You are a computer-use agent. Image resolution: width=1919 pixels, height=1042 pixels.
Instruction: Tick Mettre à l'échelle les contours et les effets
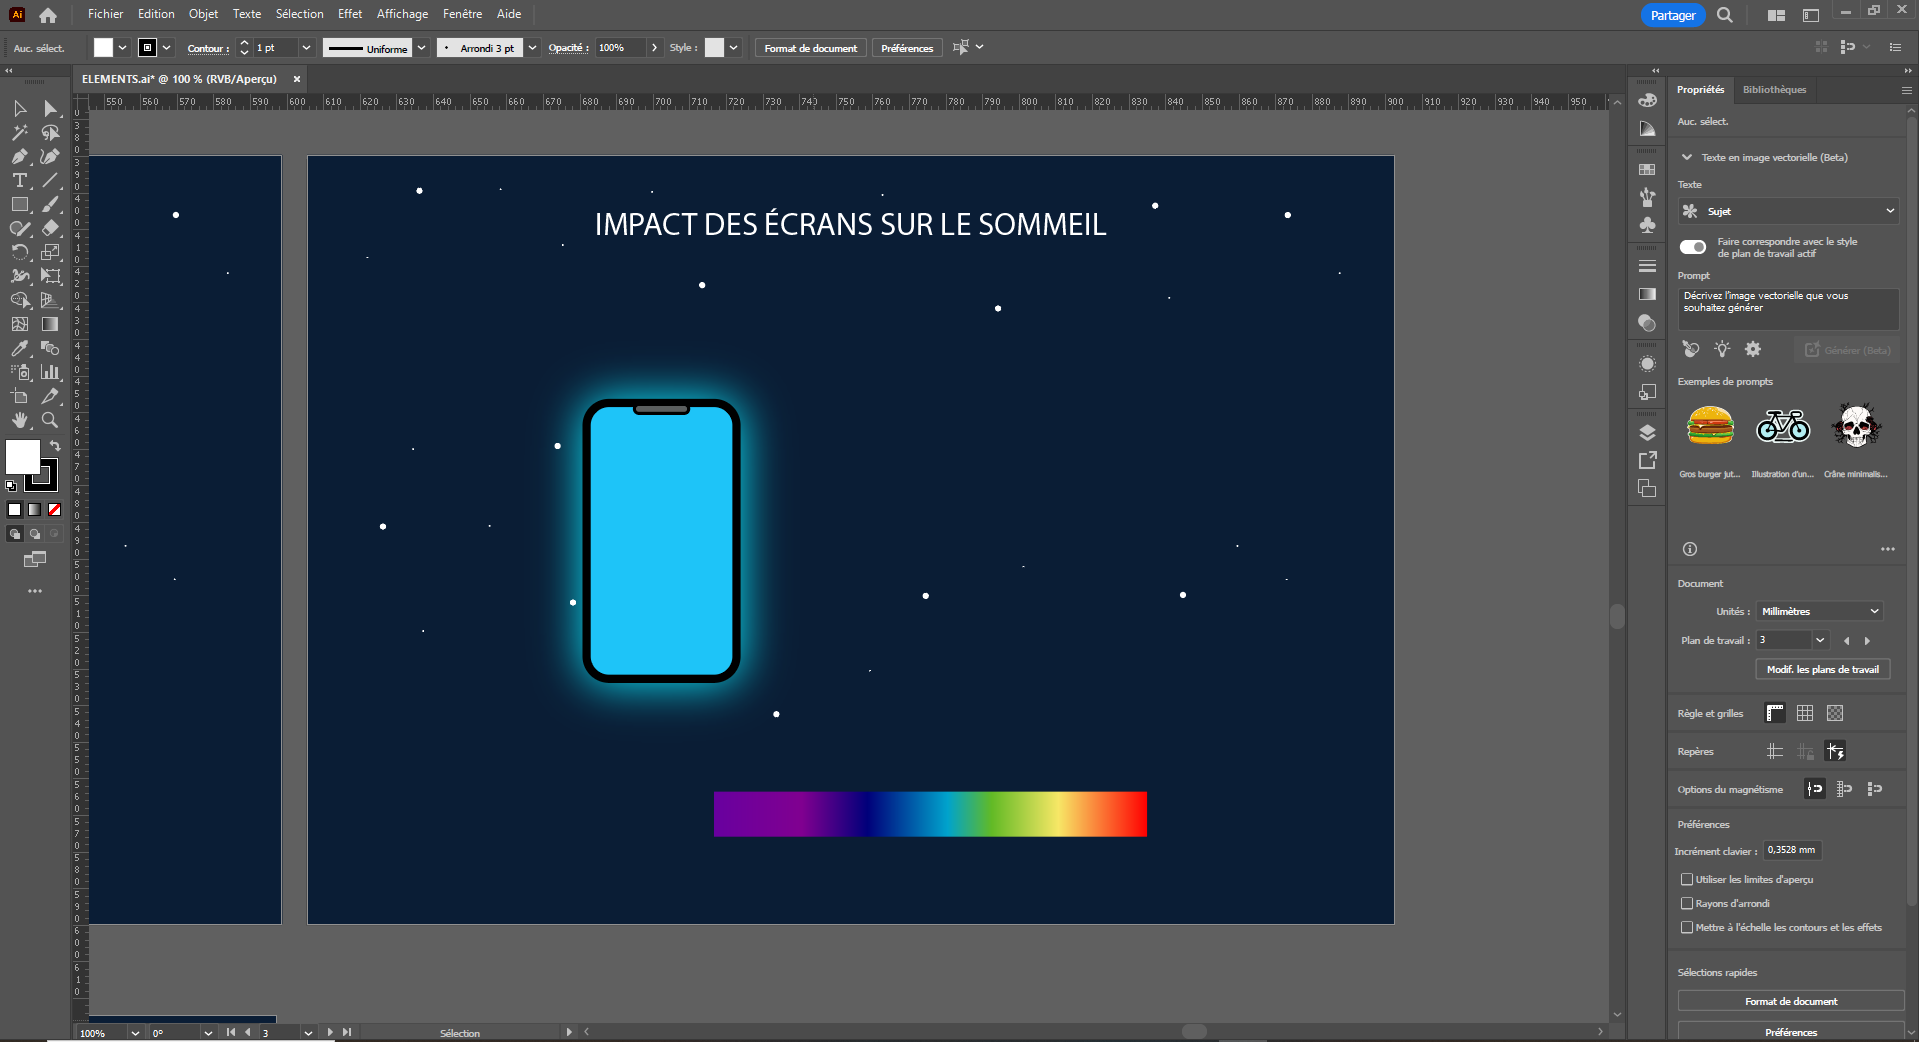point(1687,927)
